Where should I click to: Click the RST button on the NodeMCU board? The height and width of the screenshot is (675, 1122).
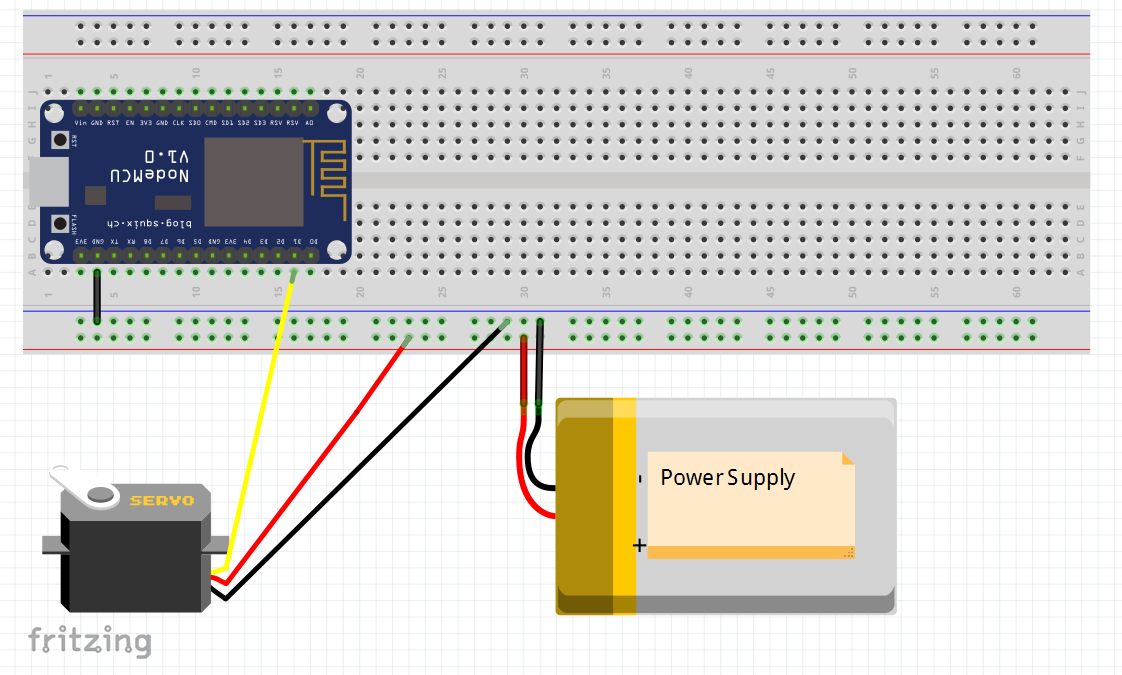pos(60,140)
